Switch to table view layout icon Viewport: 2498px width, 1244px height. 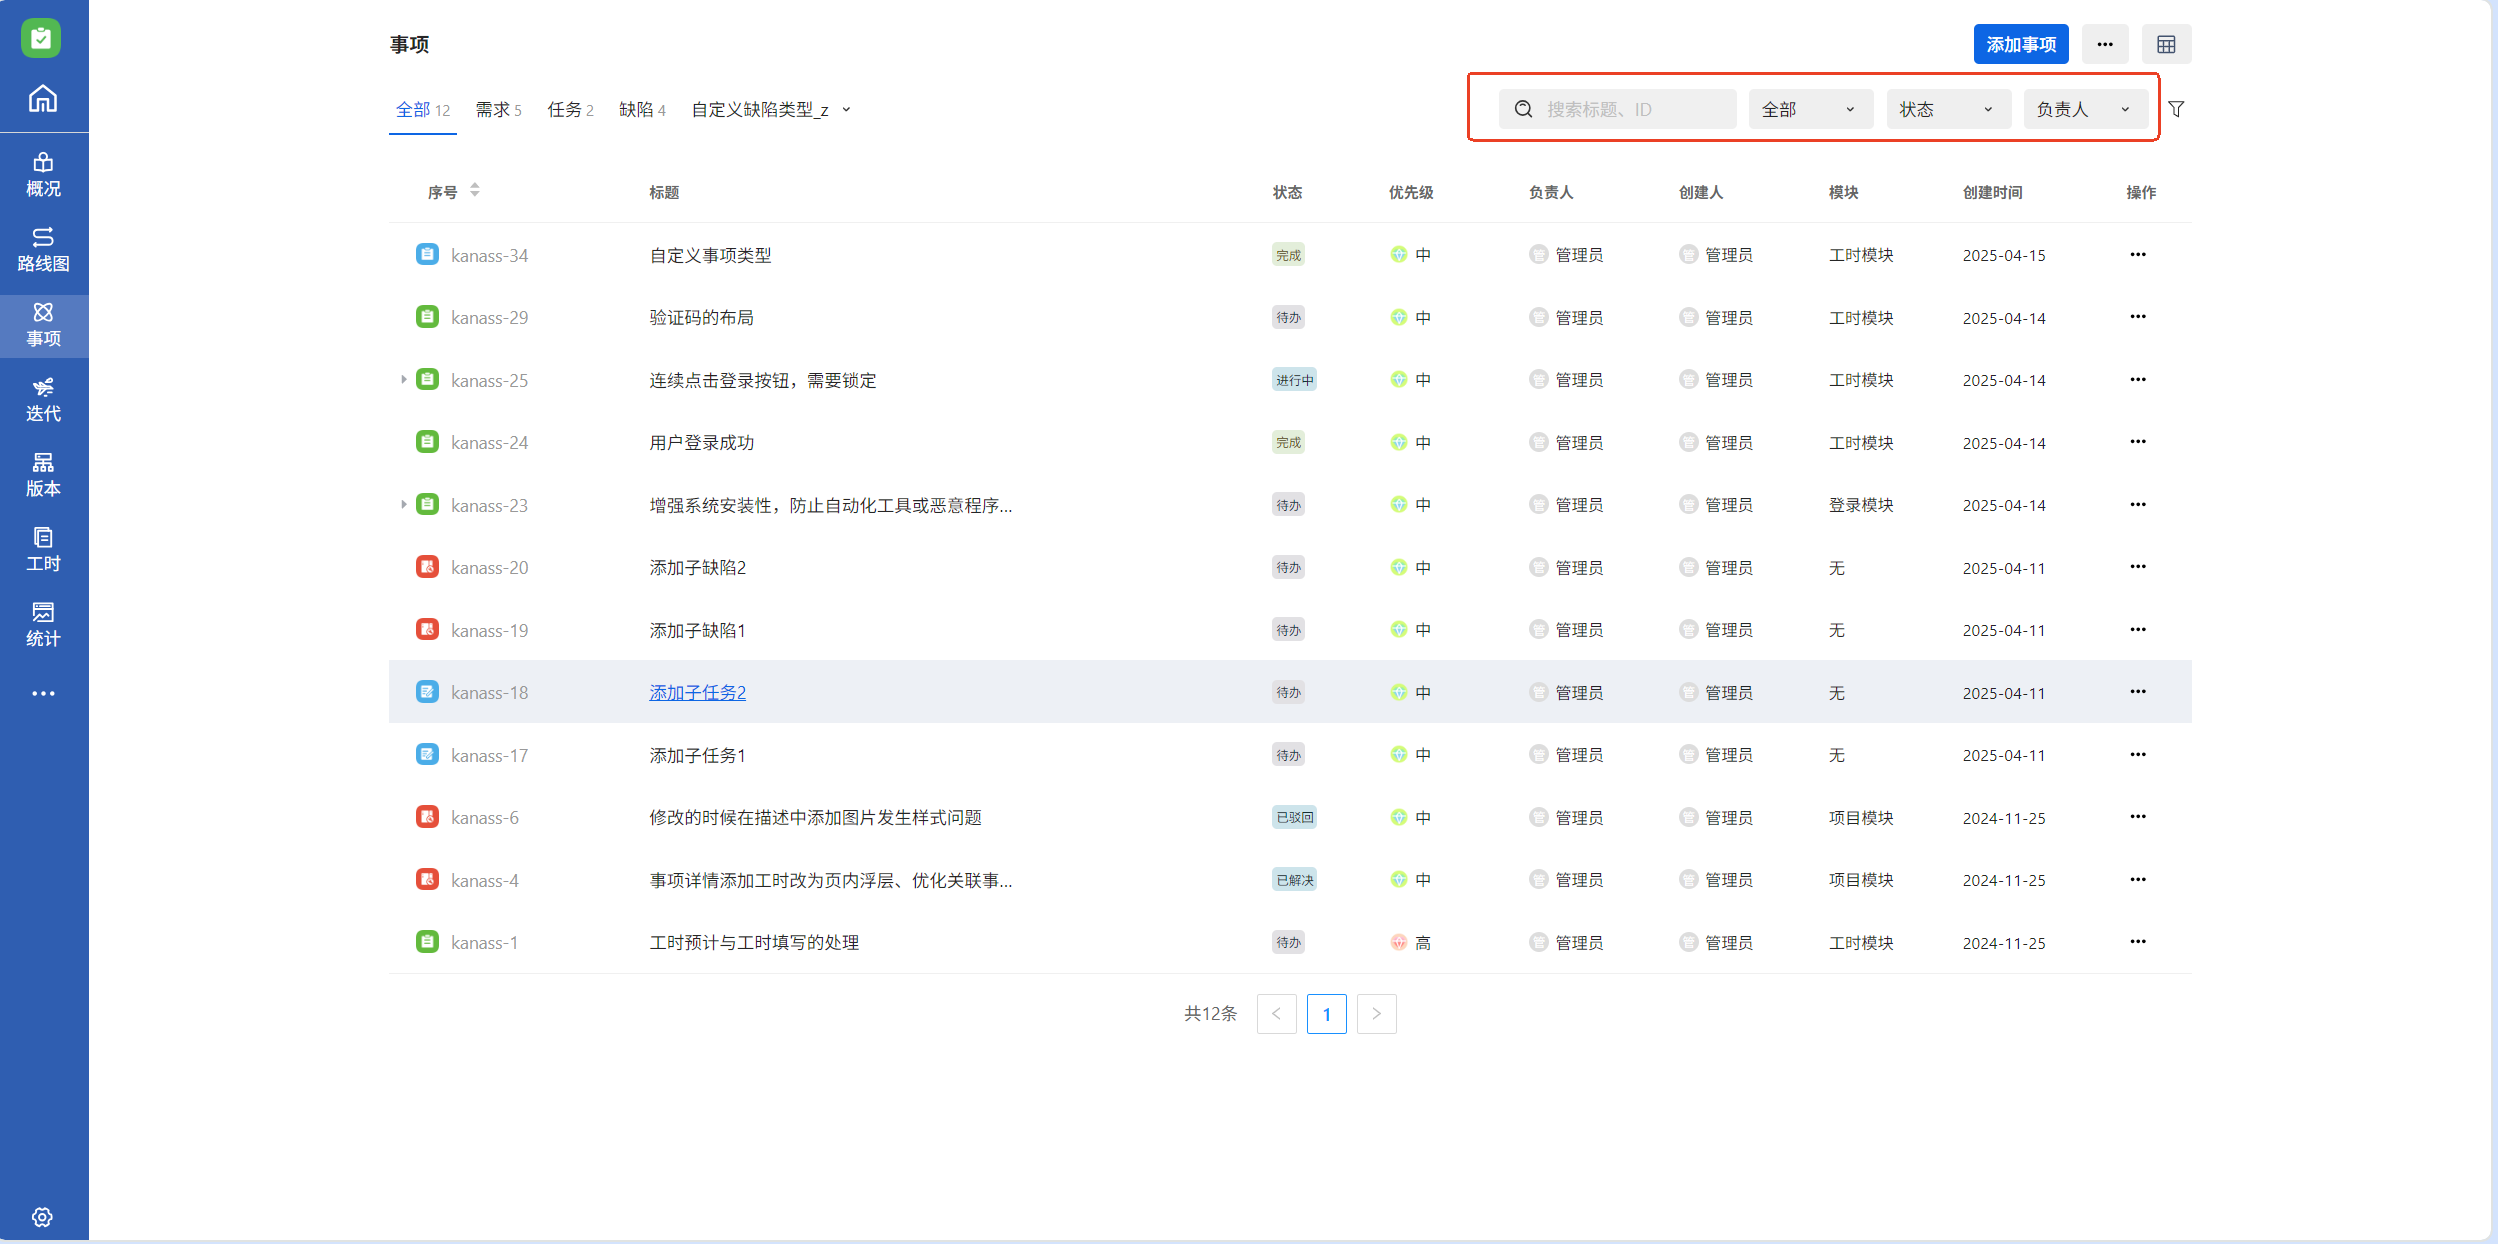2166,44
